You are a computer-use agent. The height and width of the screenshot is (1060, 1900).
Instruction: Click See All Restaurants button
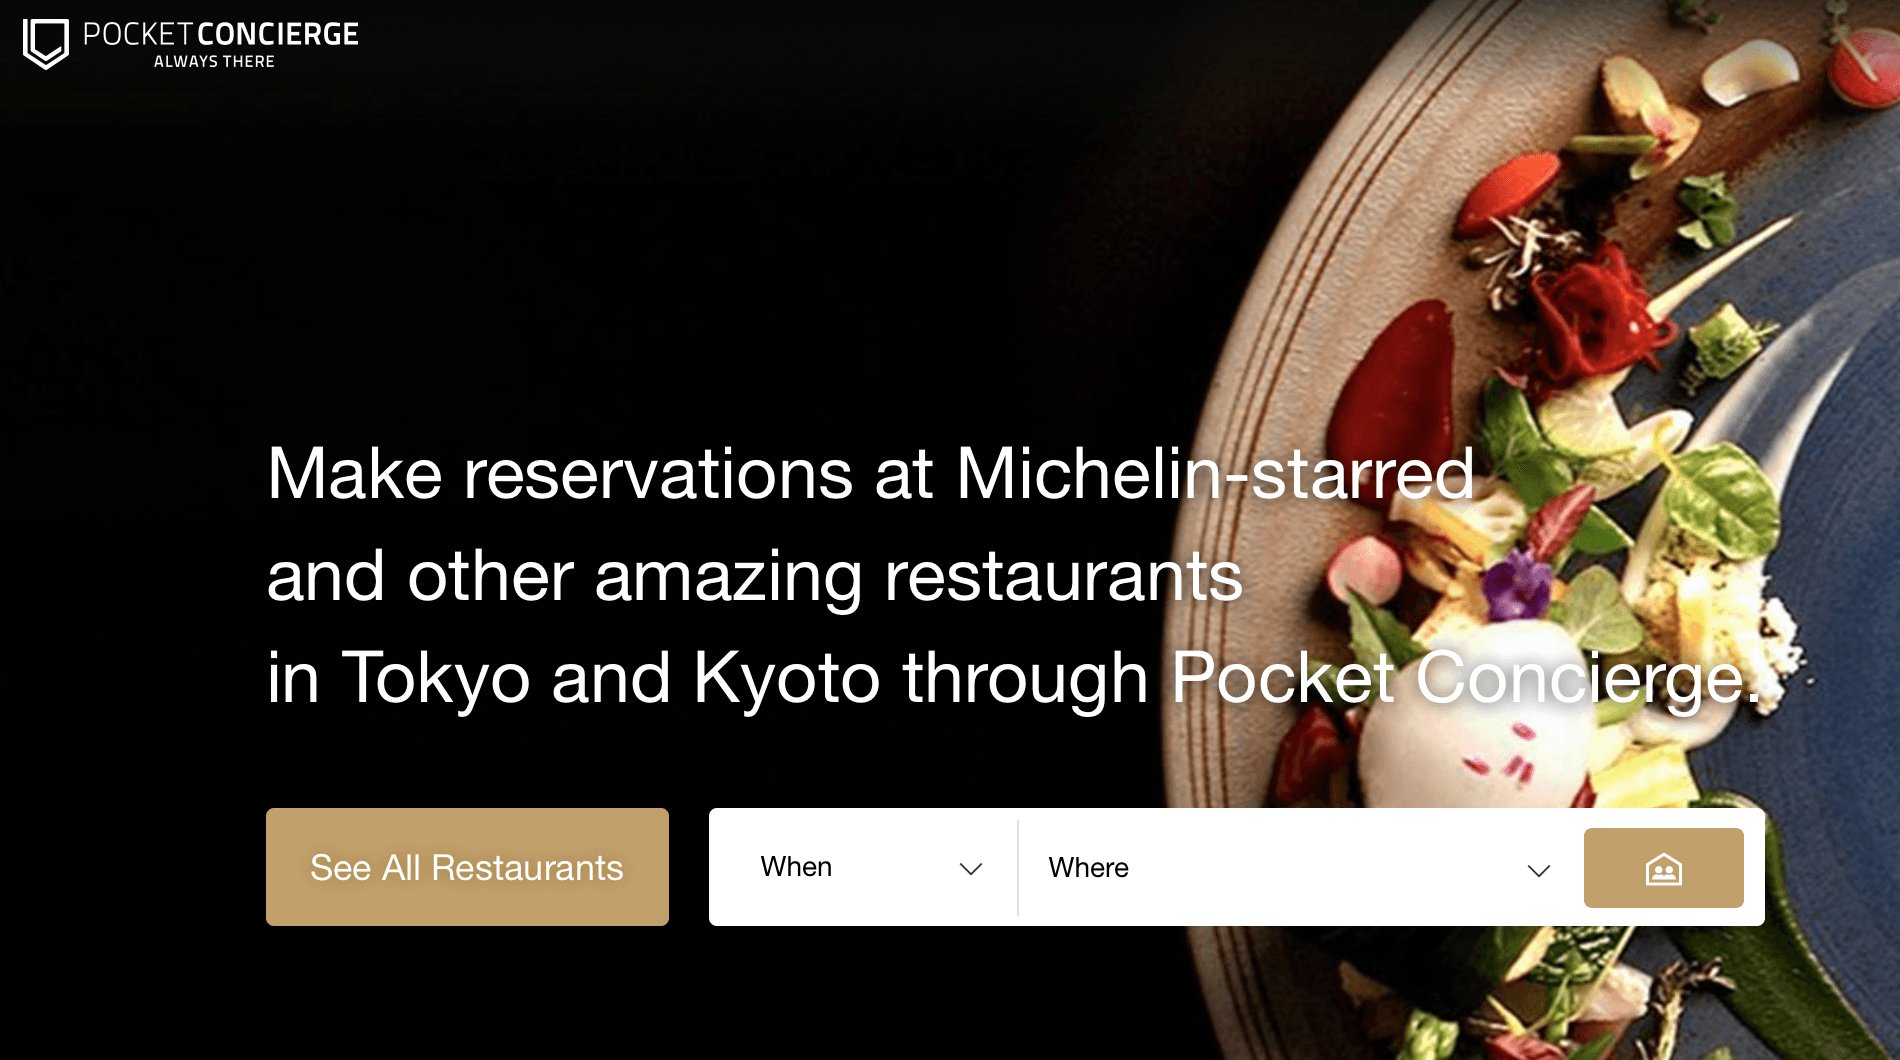[467, 867]
